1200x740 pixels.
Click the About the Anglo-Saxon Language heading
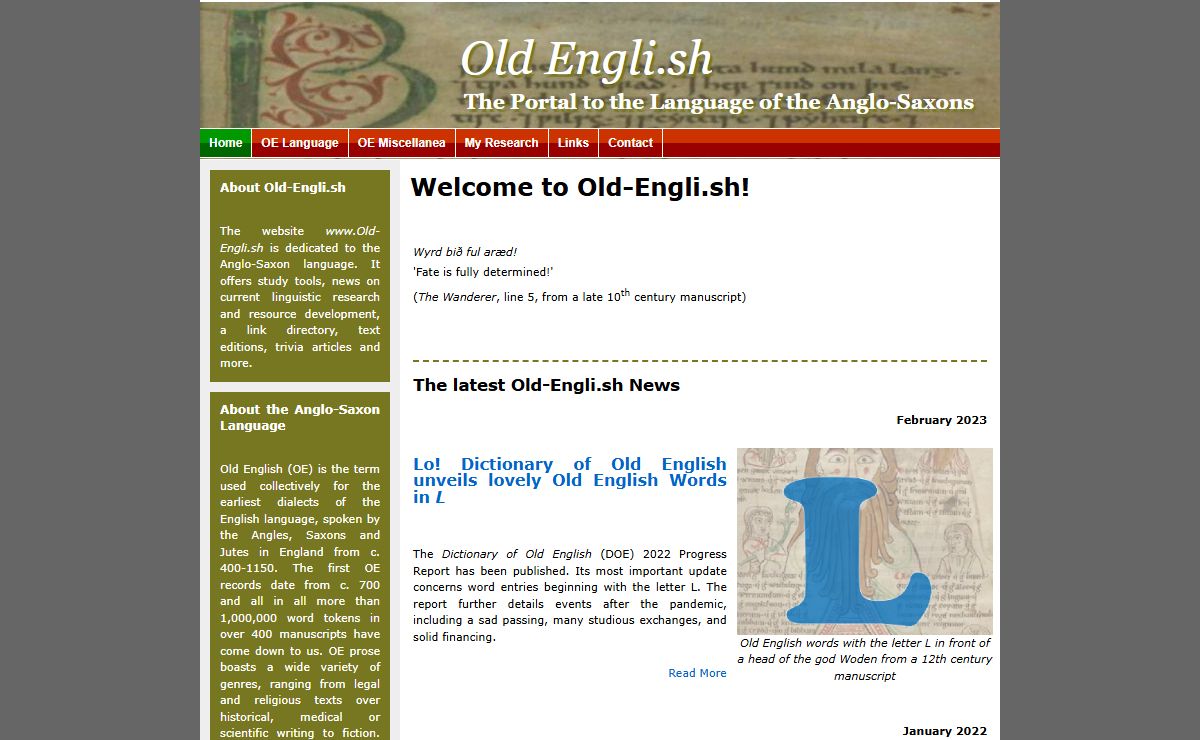[300, 417]
